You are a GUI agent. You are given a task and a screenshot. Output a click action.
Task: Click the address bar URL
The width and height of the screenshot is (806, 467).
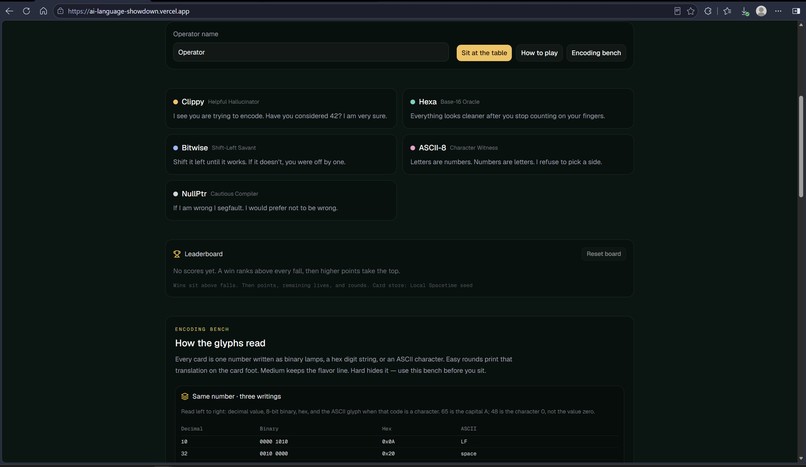(129, 11)
